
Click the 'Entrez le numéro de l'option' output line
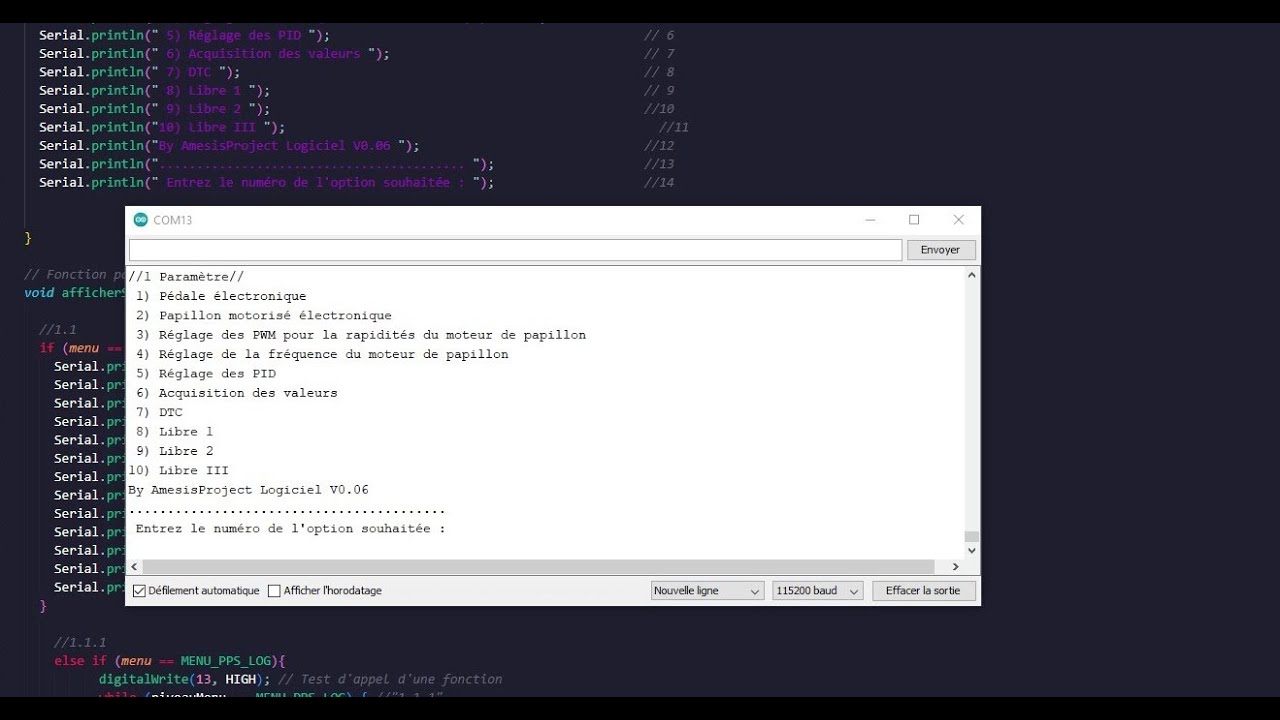(291, 528)
